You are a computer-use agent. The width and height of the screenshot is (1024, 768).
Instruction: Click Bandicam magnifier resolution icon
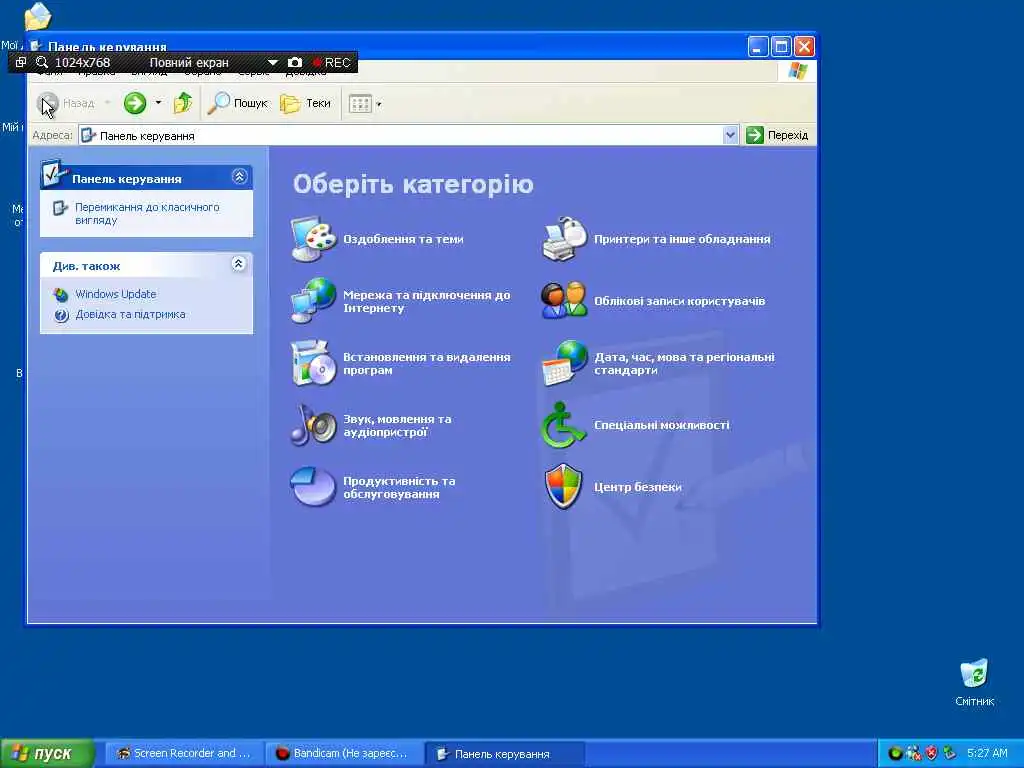tap(42, 62)
